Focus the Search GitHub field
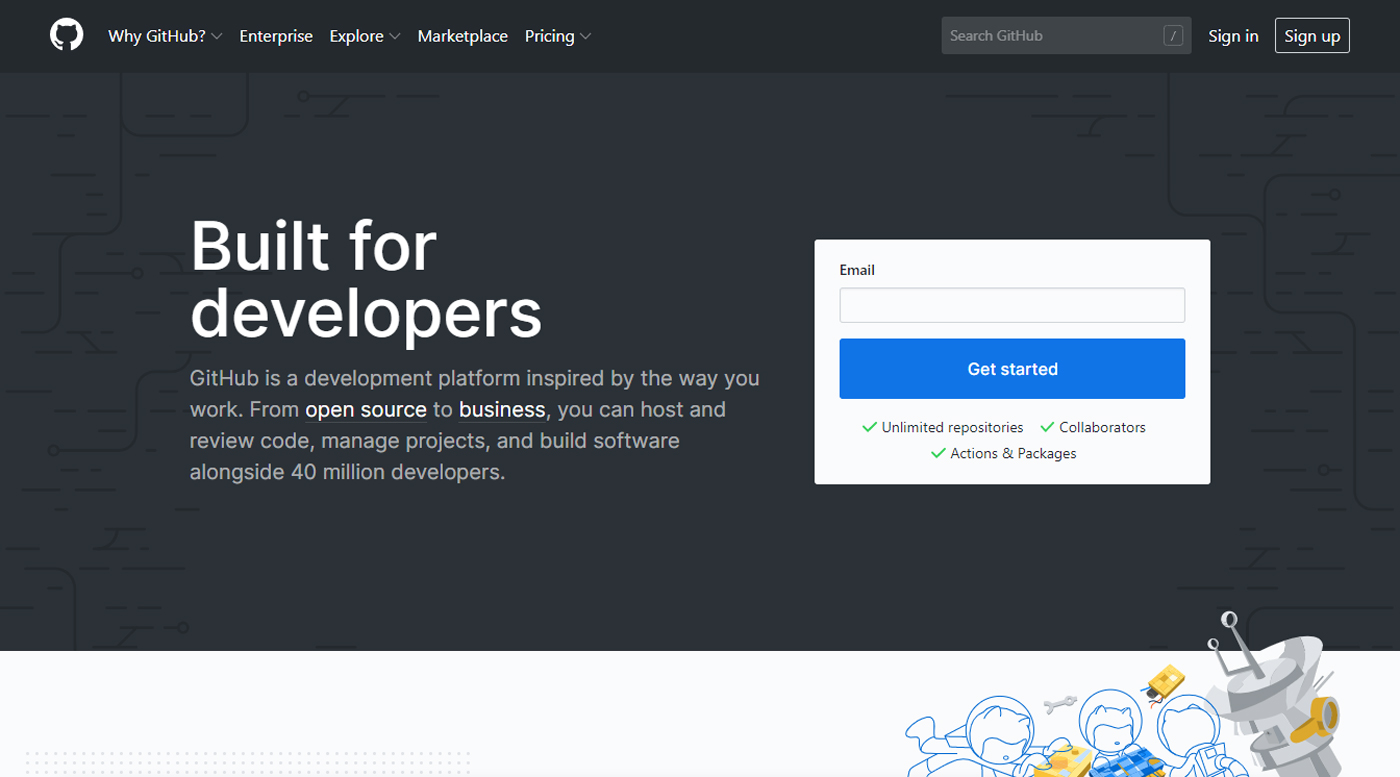 [1066, 36]
